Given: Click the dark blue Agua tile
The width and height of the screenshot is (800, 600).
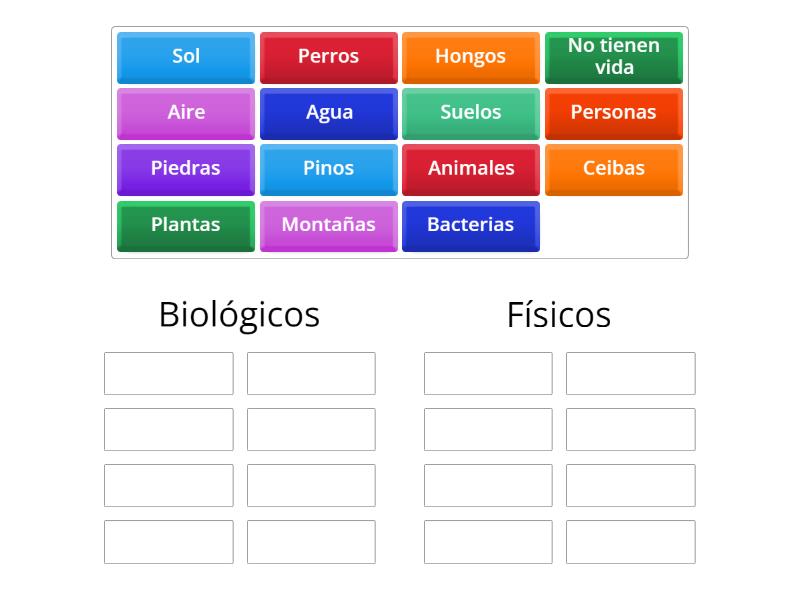Looking at the screenshot, I should pyautogui.click(x=329, y=114).
